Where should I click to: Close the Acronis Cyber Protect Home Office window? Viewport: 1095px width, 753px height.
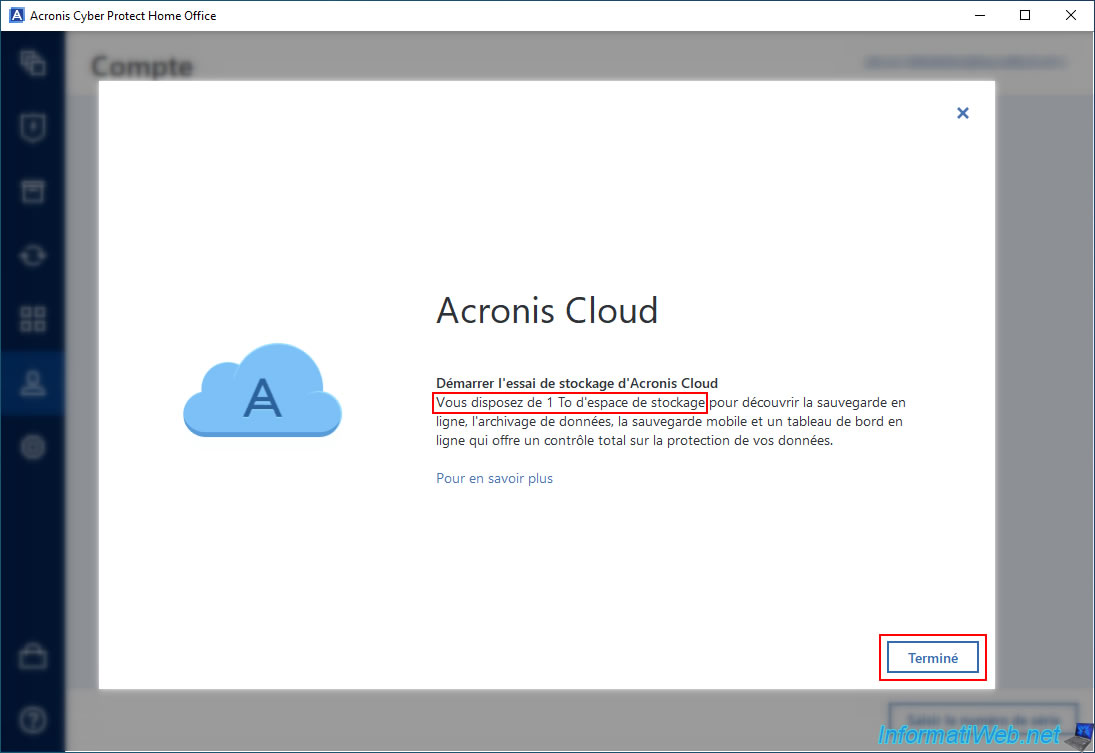(1070, 15)
